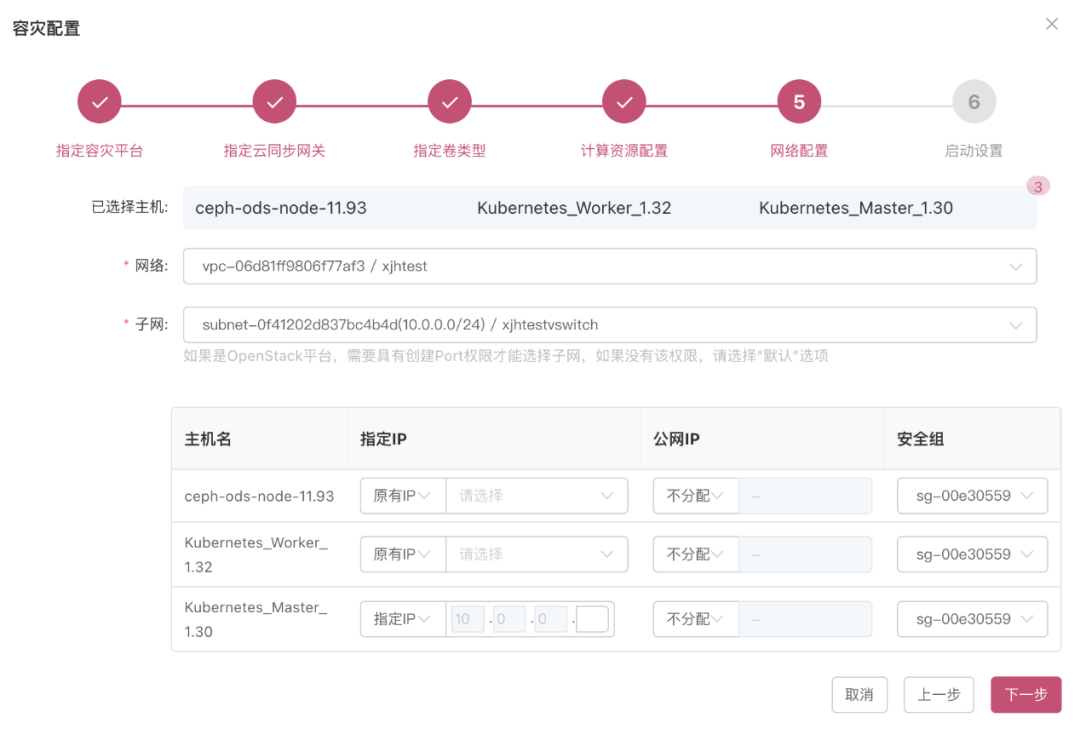Click the 上一步 button

(938, 695)
